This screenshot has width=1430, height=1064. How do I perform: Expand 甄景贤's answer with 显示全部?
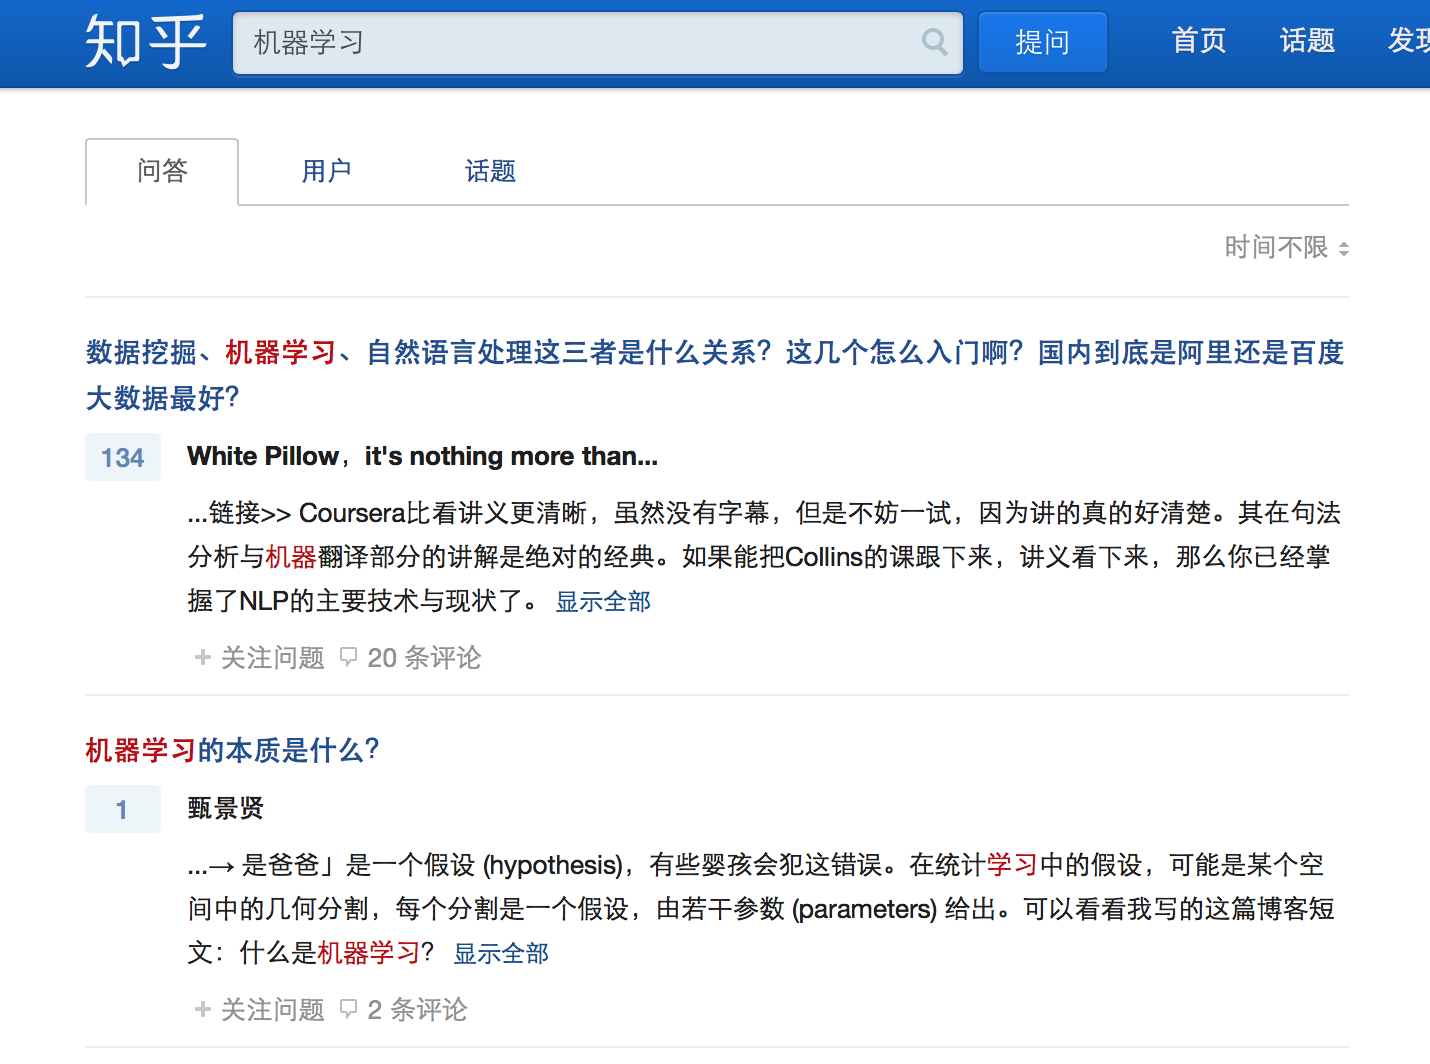pyautogui.click(x=501, y=953)
